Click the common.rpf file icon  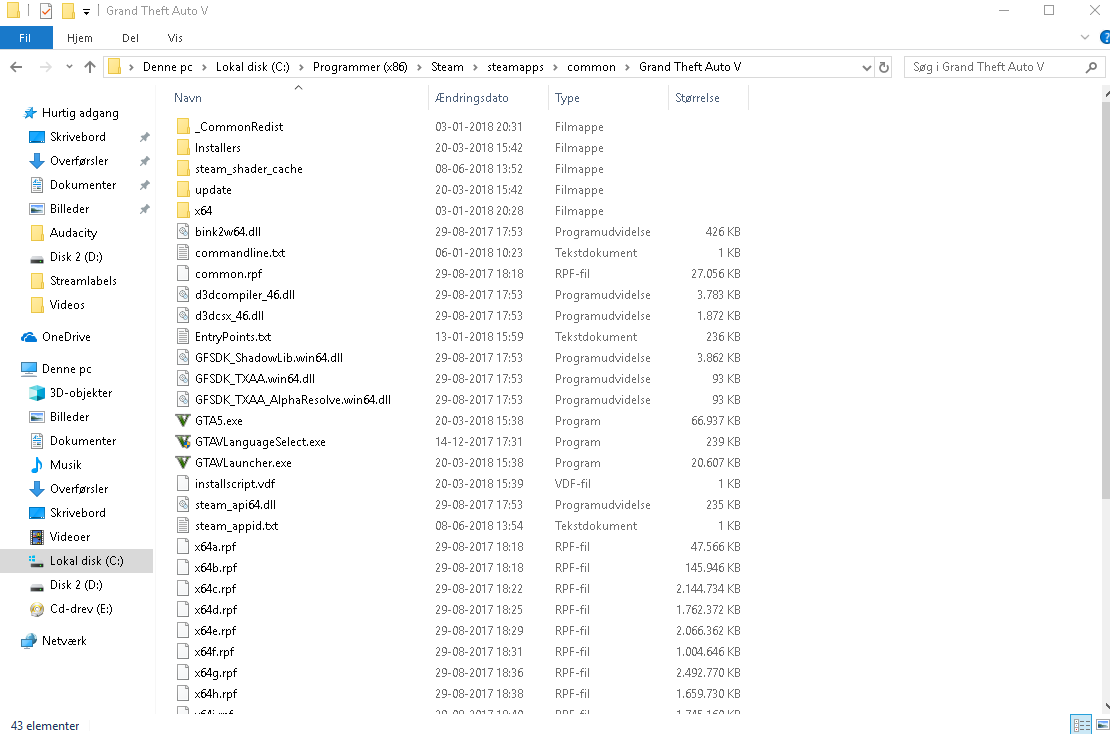point(183,274)
